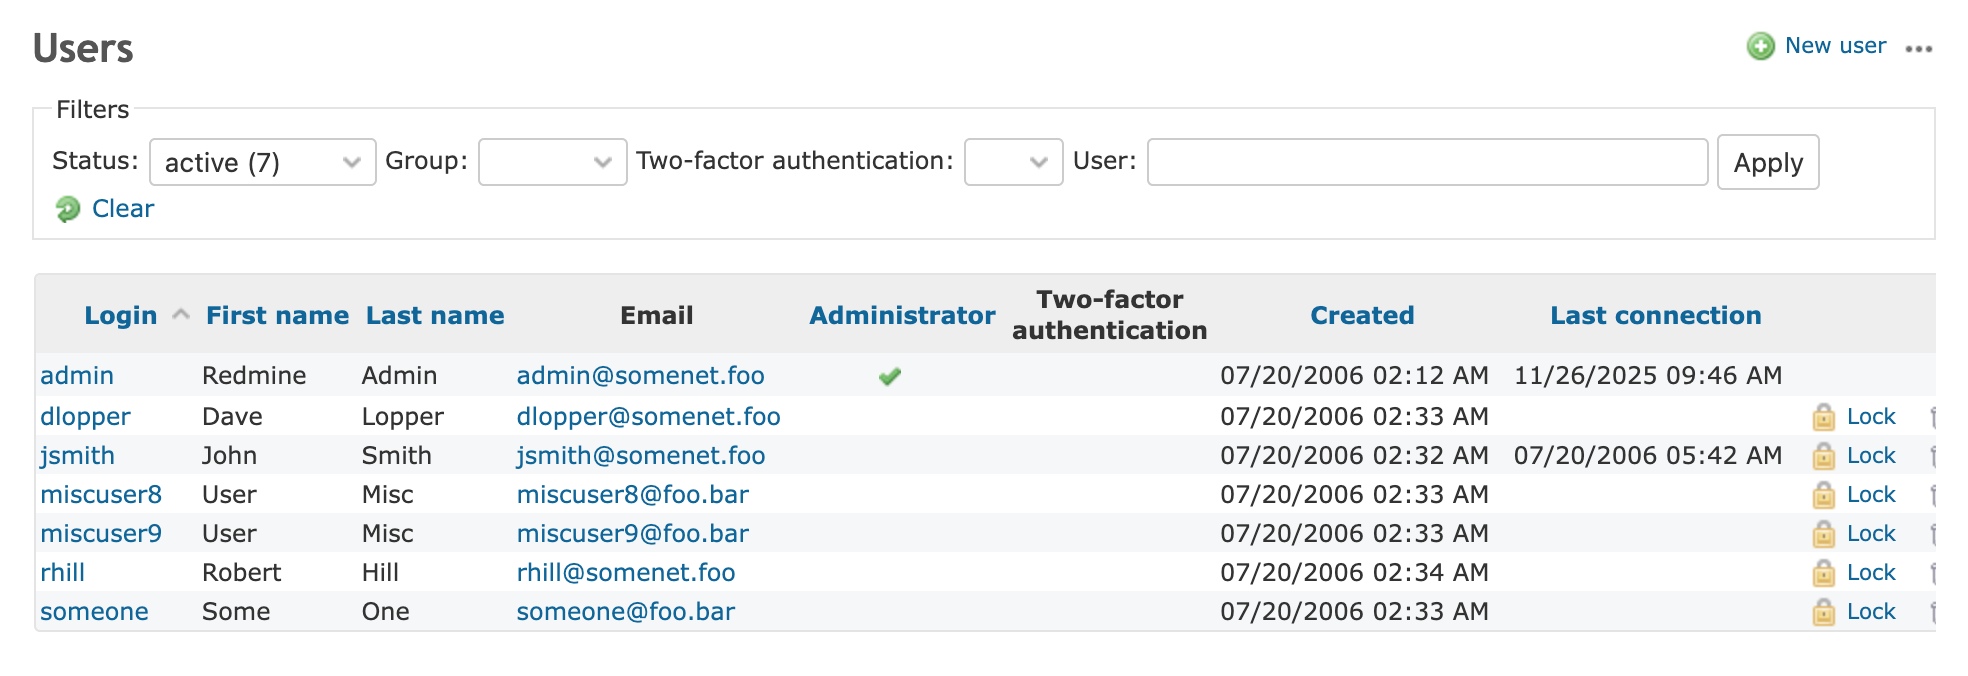Click the lock icon for jsmith
Image resolution: width=1968 pixels, height=676 pixels.
1824,456
